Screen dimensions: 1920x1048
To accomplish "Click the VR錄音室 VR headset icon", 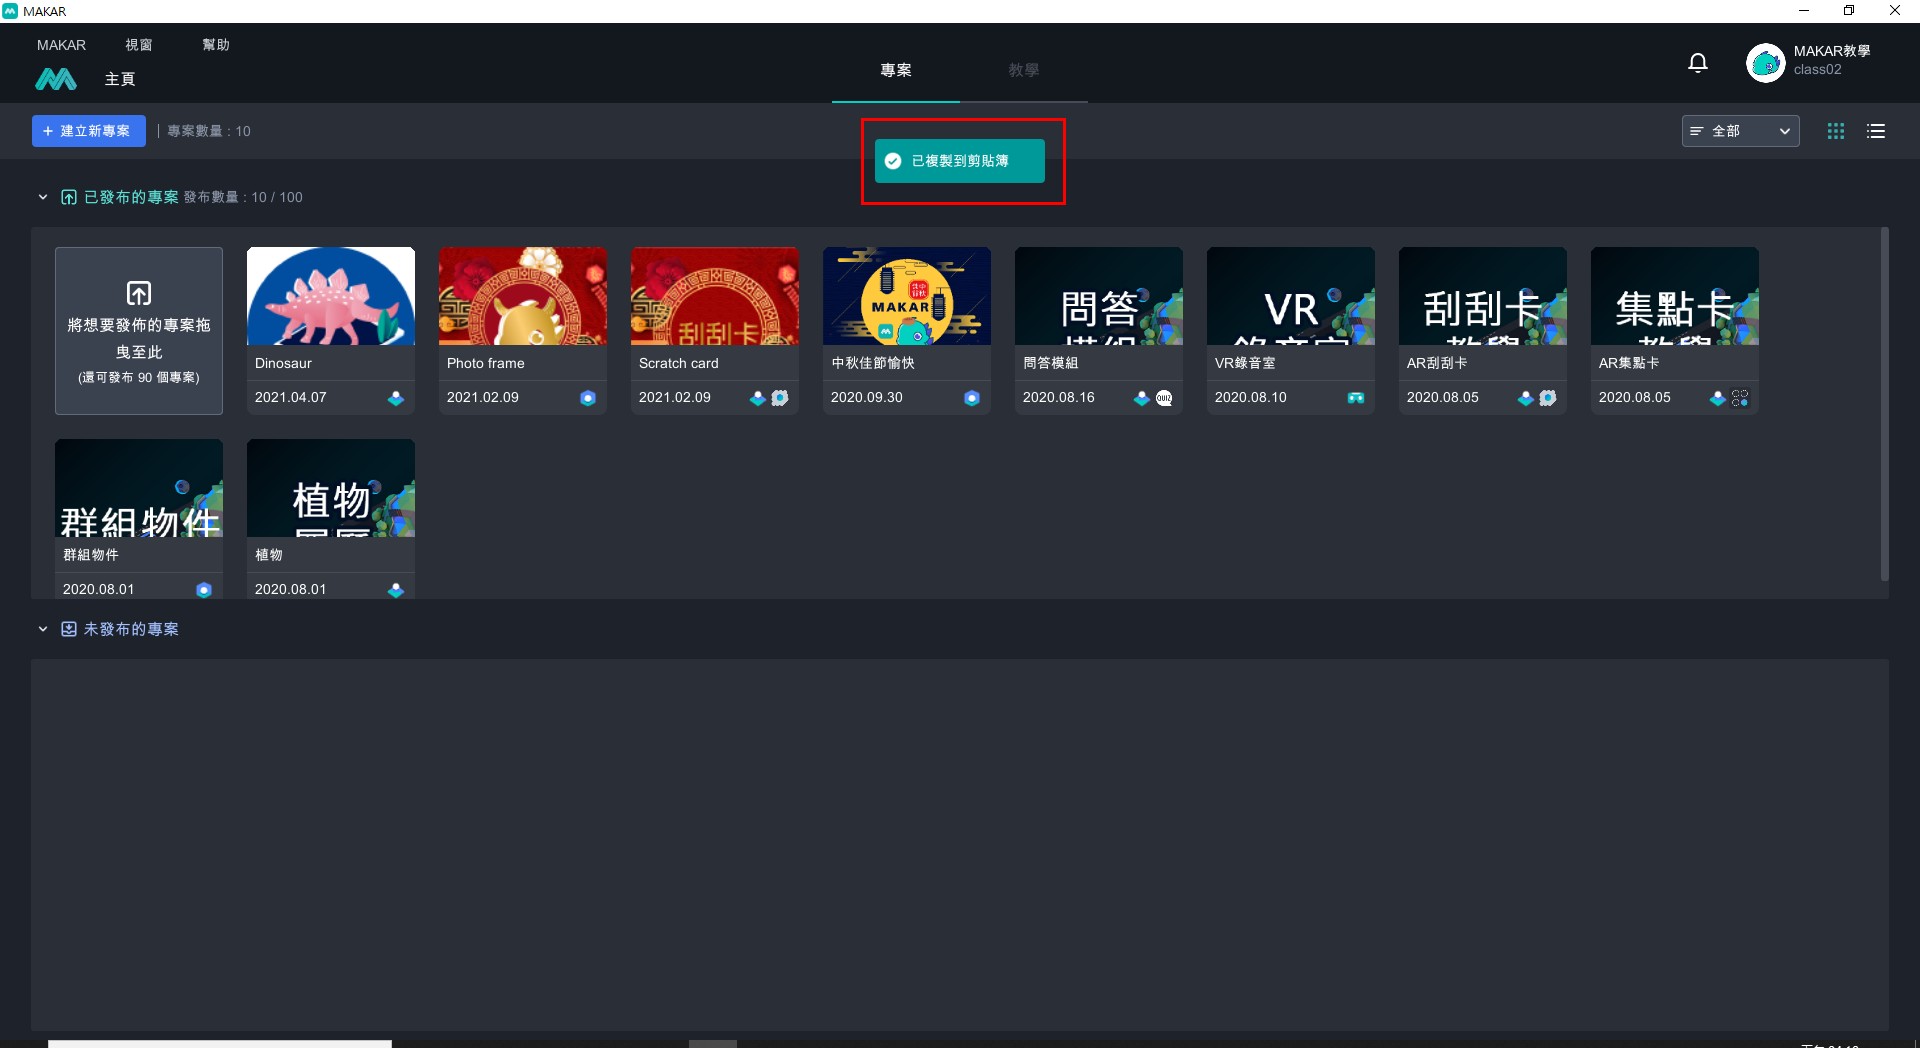I will tap(1356, 398).
